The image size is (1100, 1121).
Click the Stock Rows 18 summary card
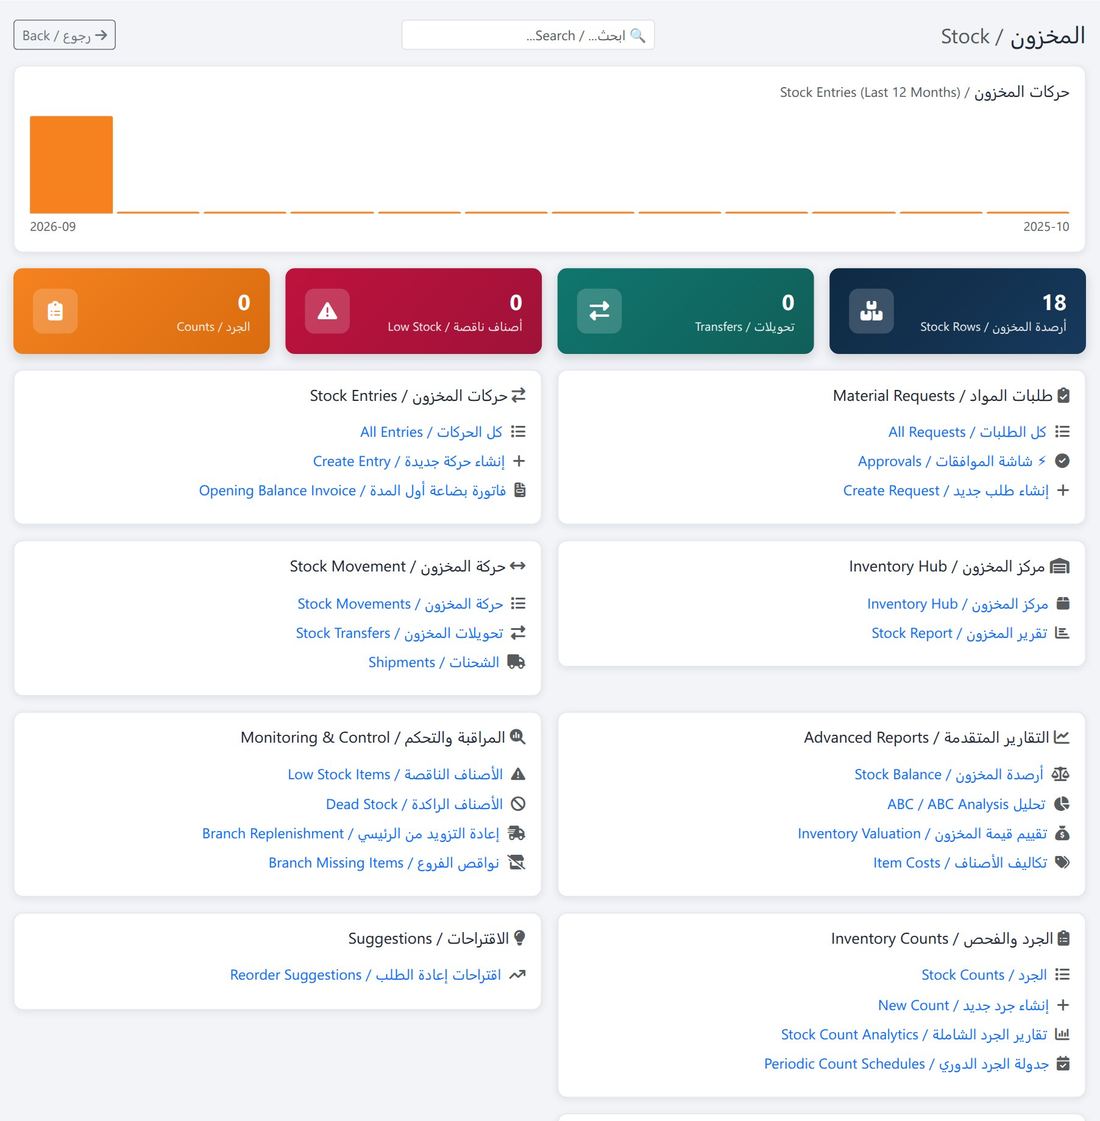tap(957, 311)
